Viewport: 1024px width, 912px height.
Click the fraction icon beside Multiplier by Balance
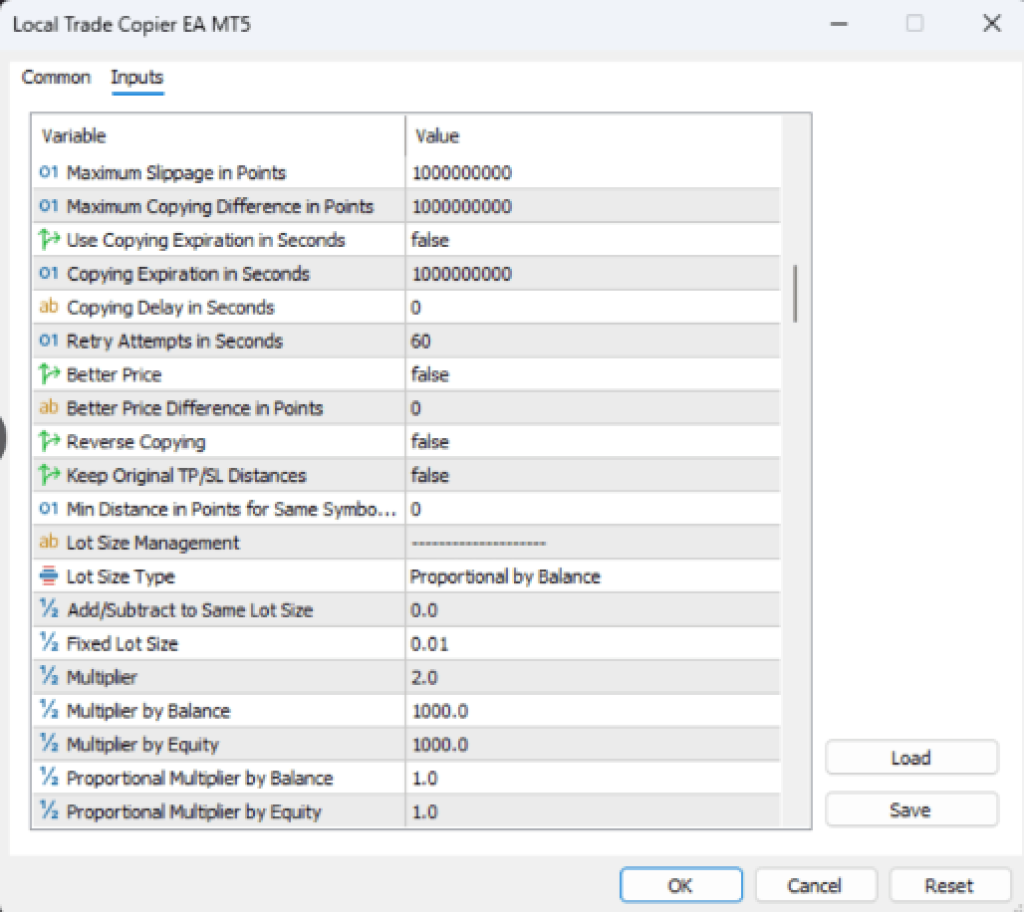click(49, 711)
